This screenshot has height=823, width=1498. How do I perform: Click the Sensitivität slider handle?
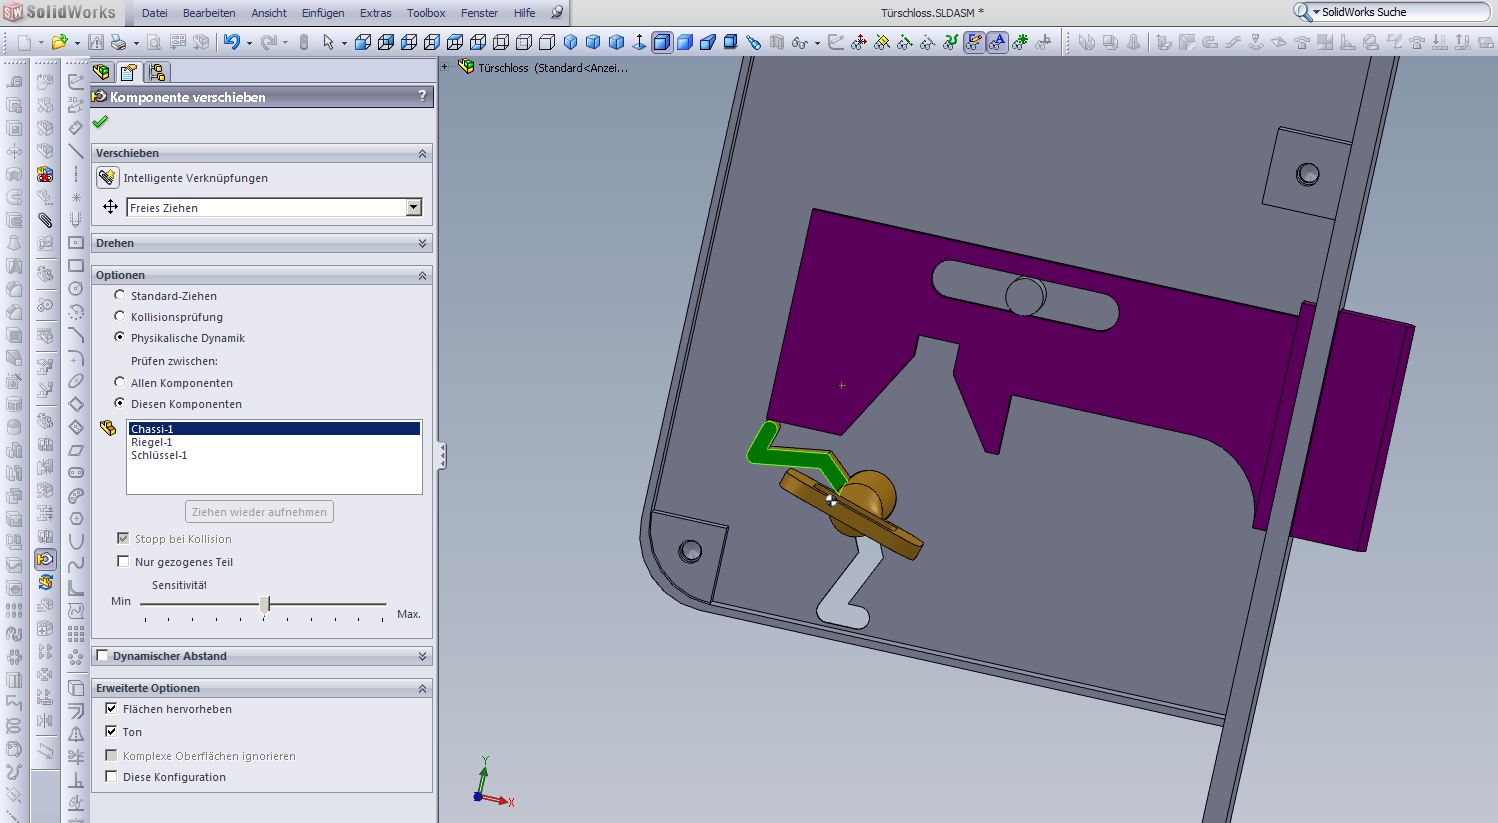(x=265, y=604)
